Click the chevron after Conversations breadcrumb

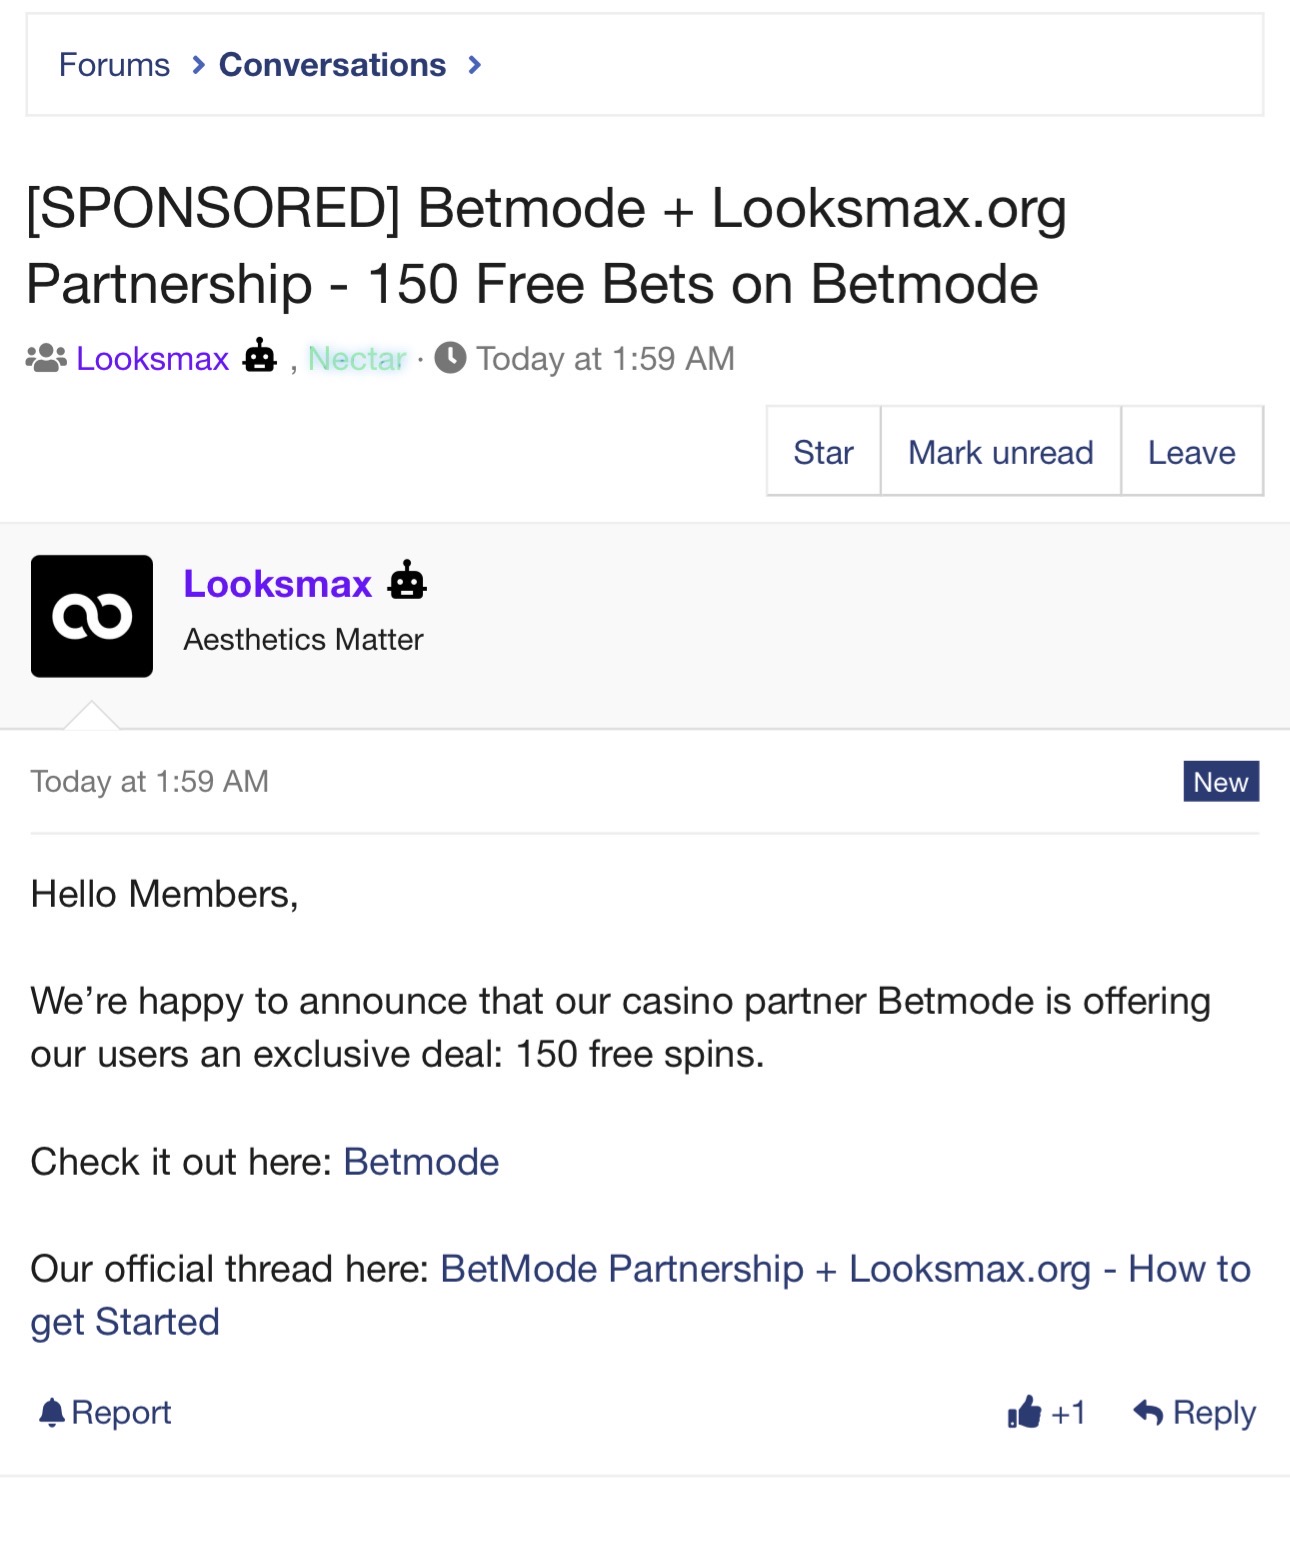pos(475,65)
